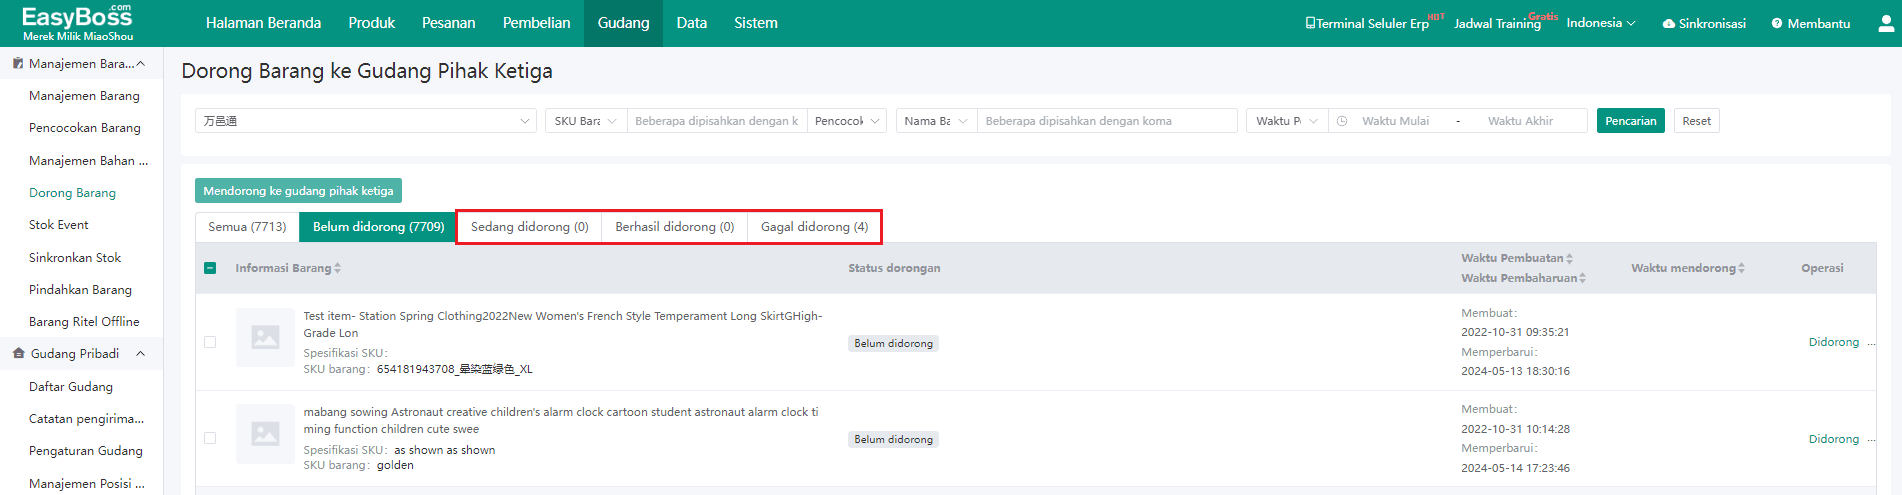Open the SKU Barang filter dropdown
Image resolution: width=1902 pixels, height=495 pixels.
[586, 121]
